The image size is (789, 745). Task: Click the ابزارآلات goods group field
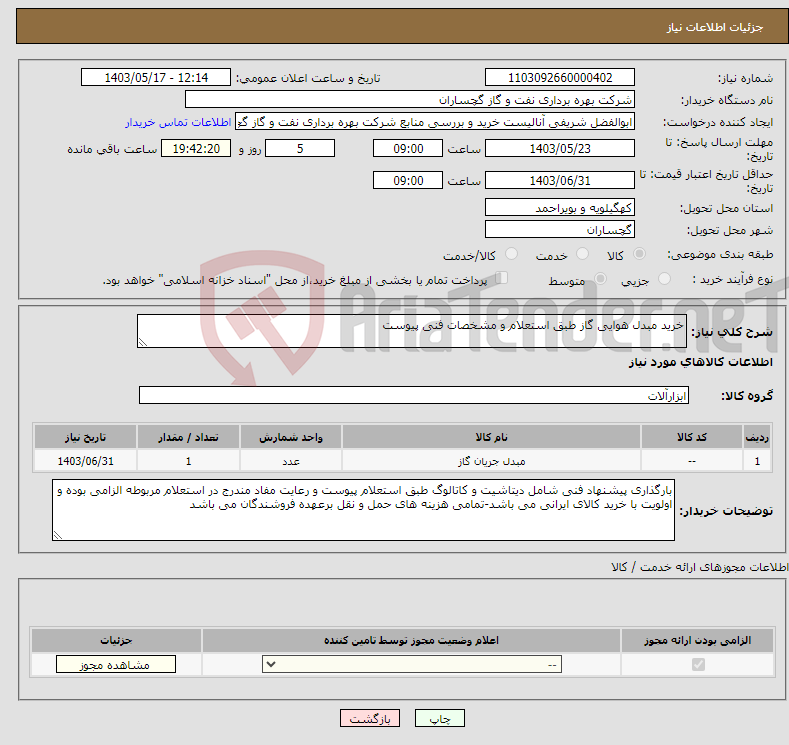(x=414, y=395)
